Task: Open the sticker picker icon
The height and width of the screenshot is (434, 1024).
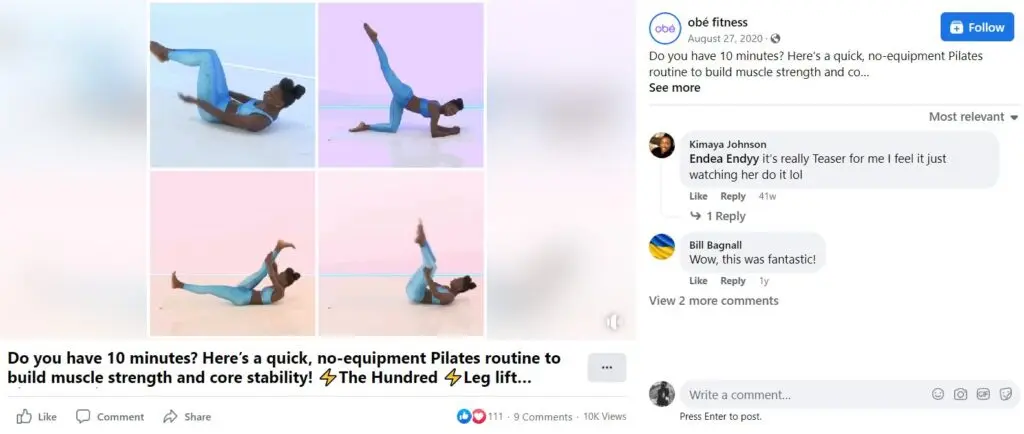Action: click(x=1006, y=394)
